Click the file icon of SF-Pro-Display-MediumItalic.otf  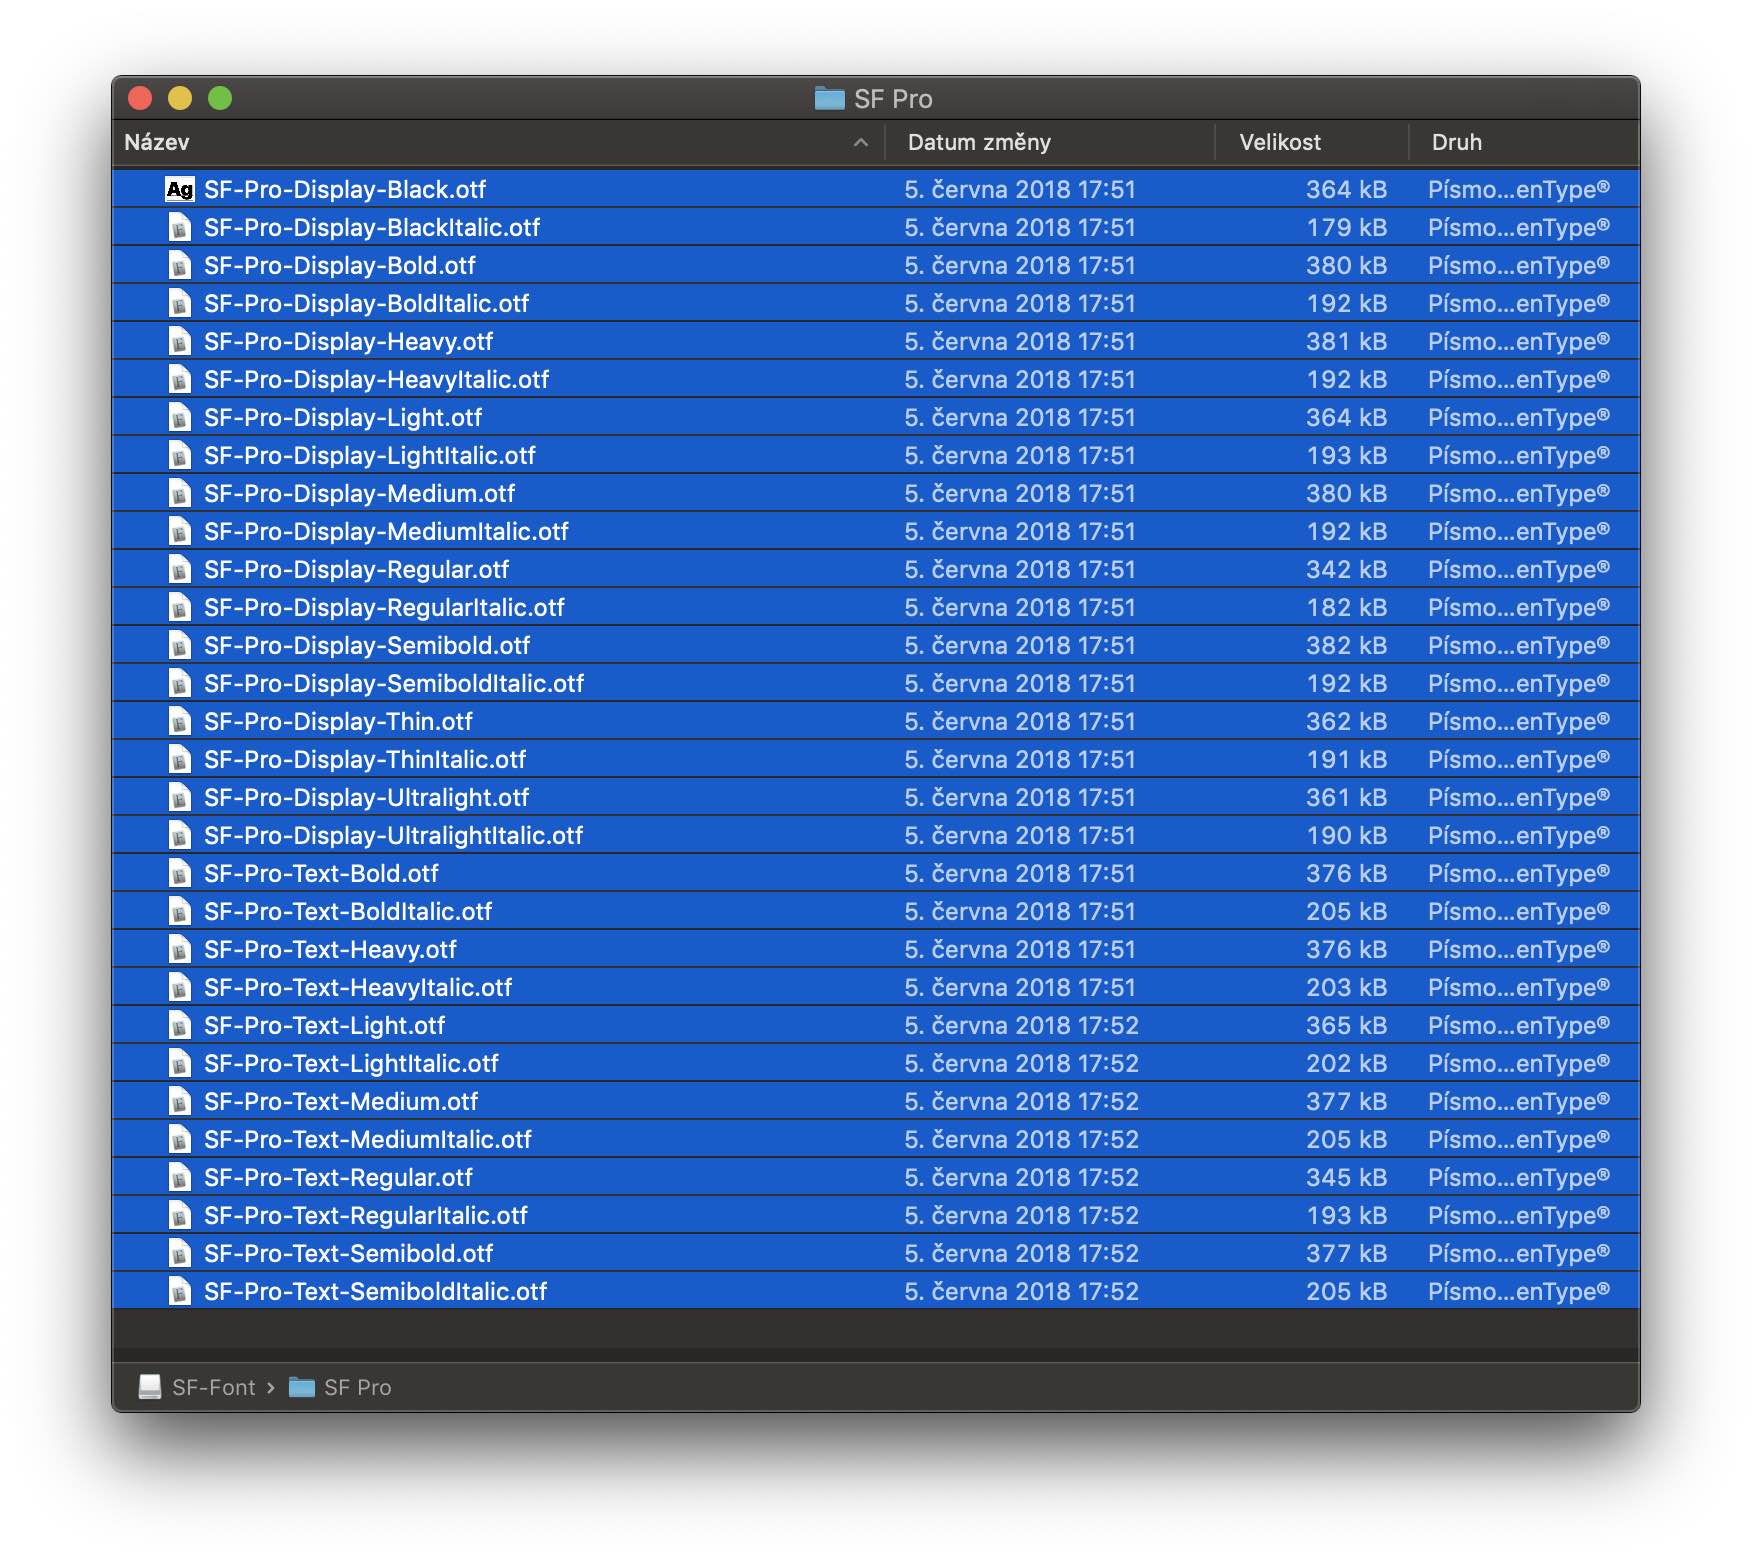[180, 531]
